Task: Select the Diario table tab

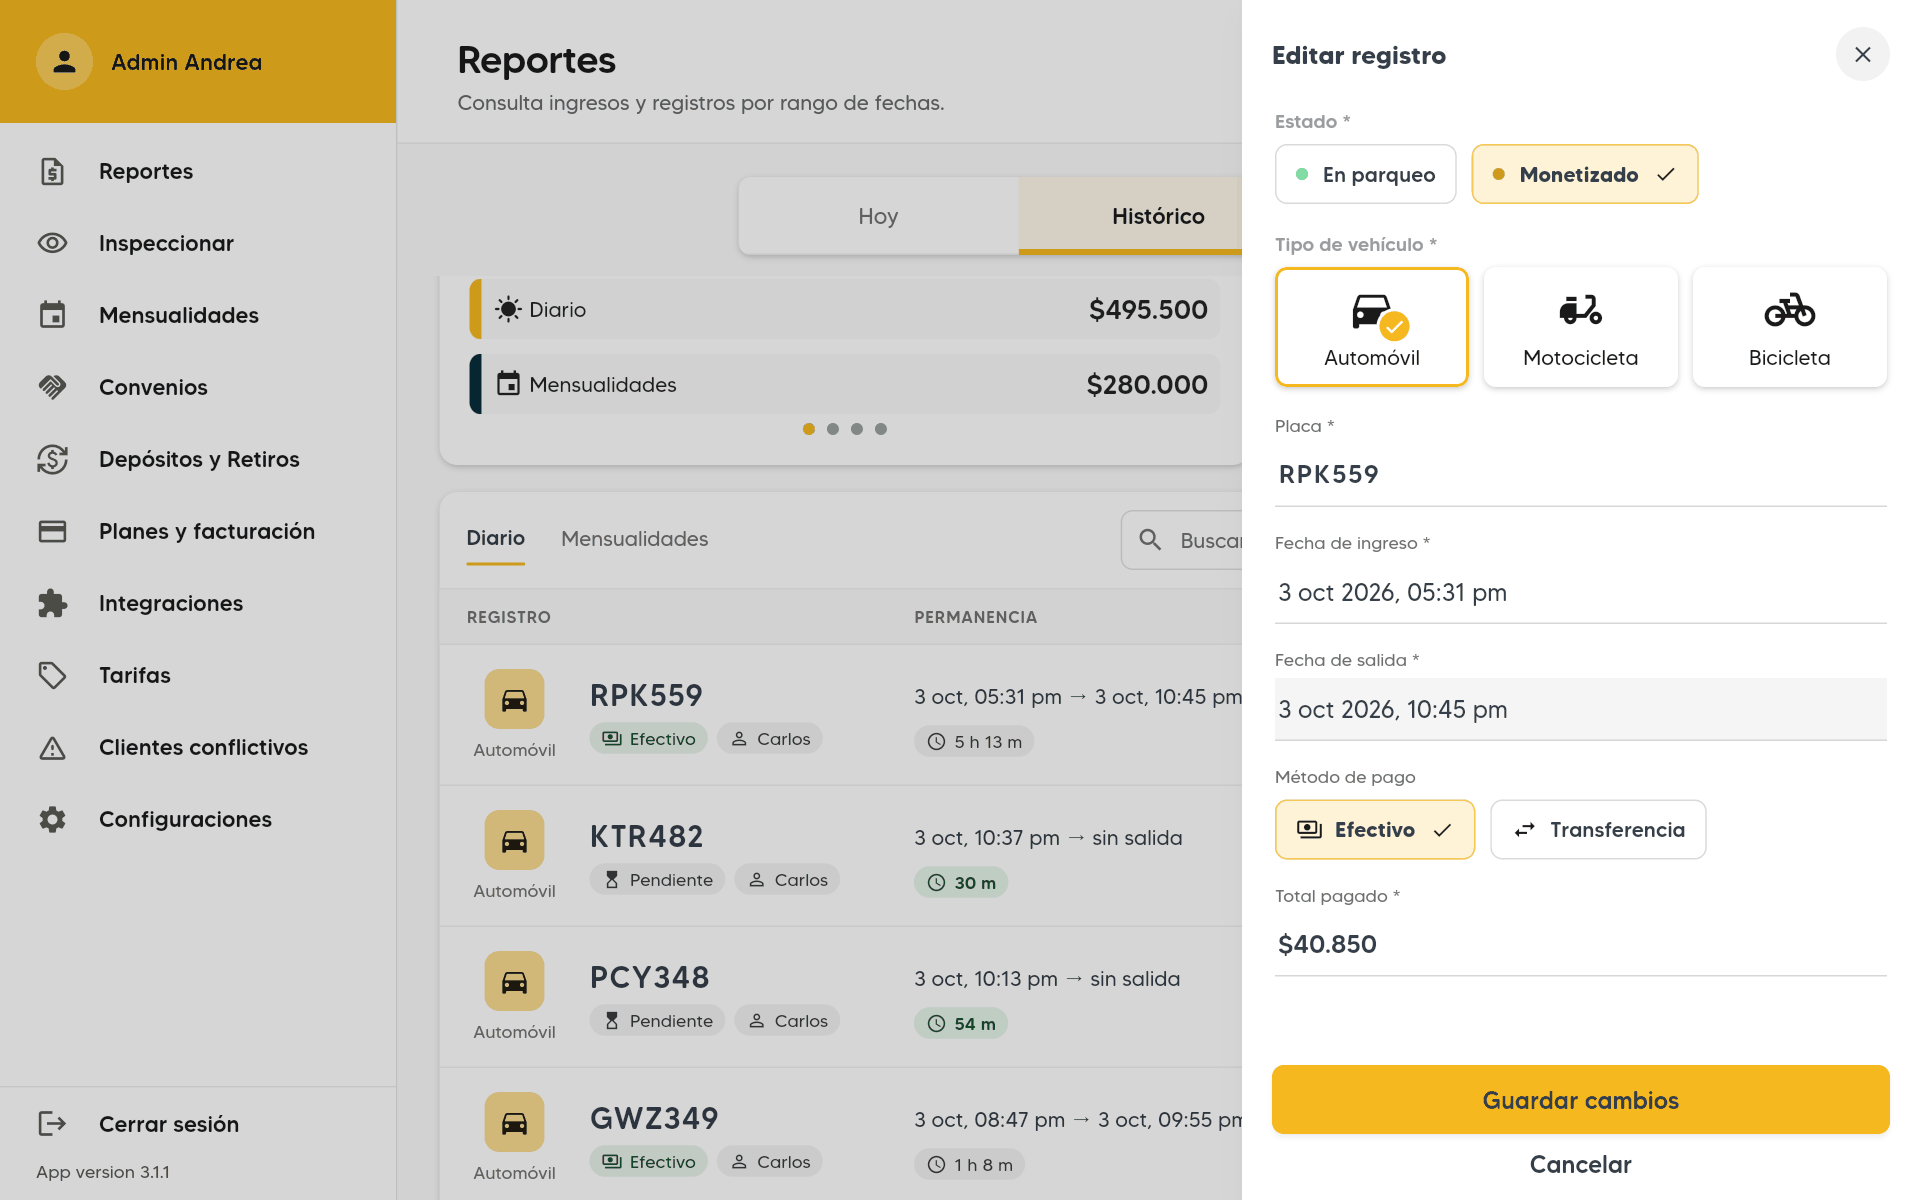Action: click(x=495, y=538)
